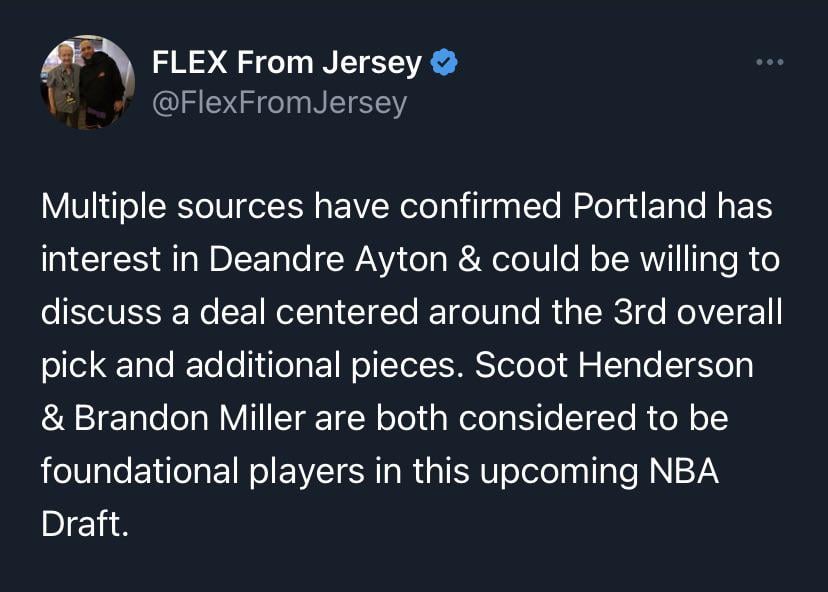Click the name "Scoot Henderson" in the tweet
Viewport: 828px width, 592px height.
click(x=614, y=365)
